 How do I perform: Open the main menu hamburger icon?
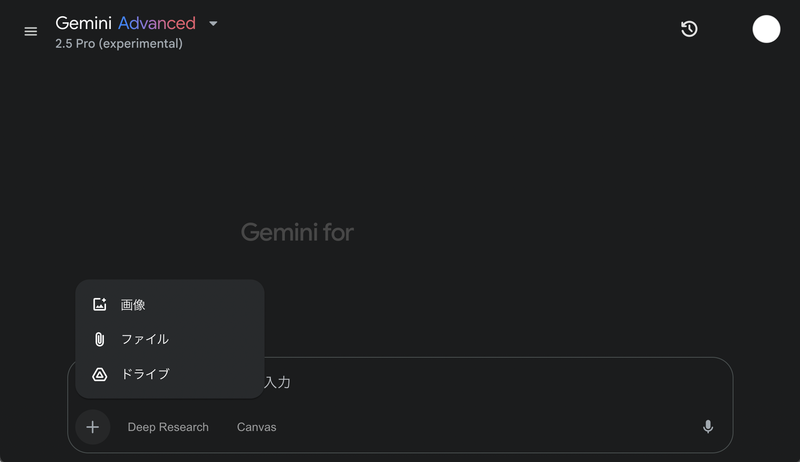(x=31, y=31)
